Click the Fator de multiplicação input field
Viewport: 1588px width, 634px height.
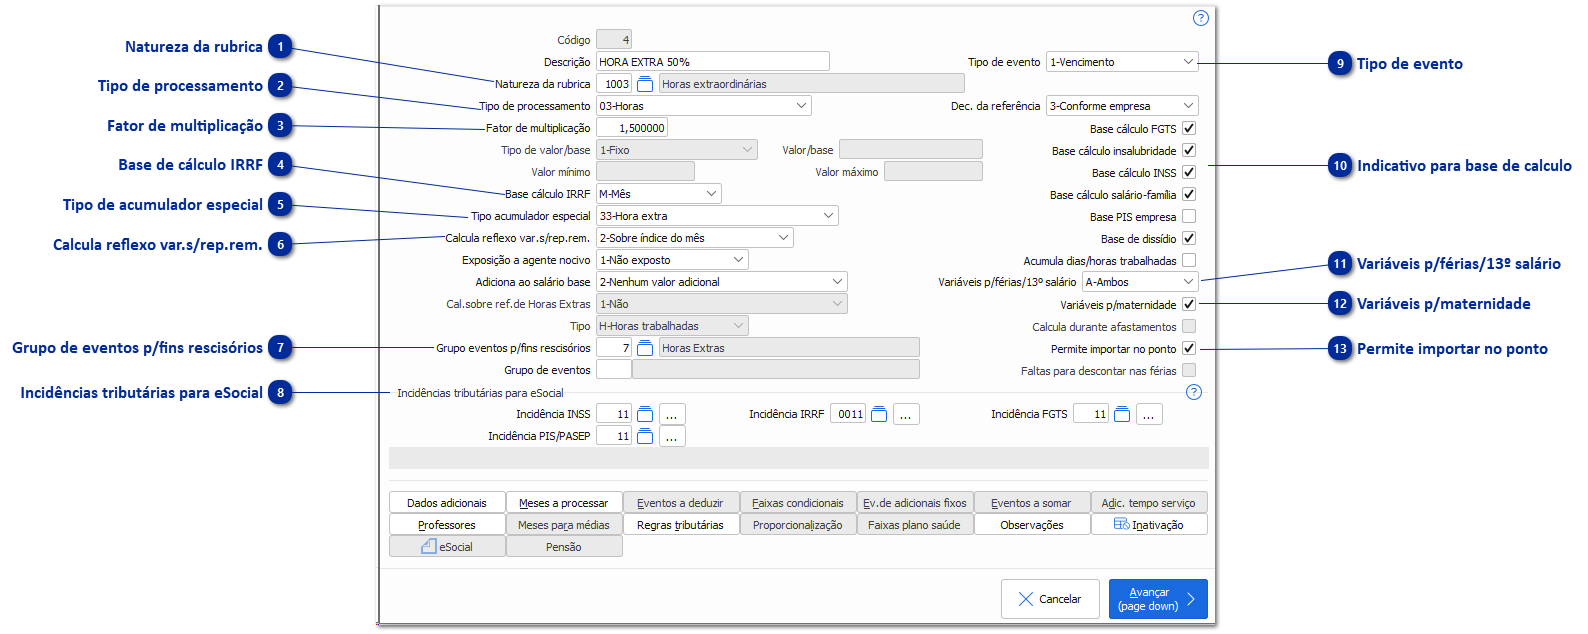pos(632,128)
